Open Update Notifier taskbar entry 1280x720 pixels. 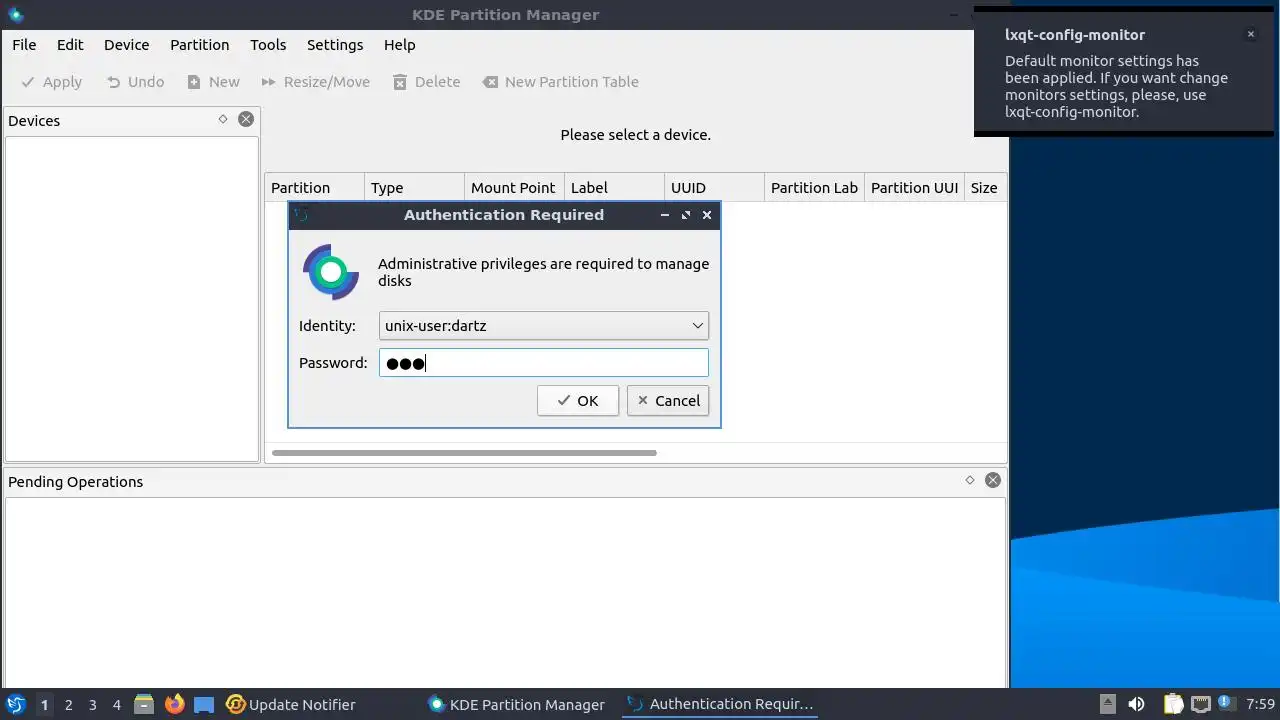pyautogui.click(x=291, y=705)
